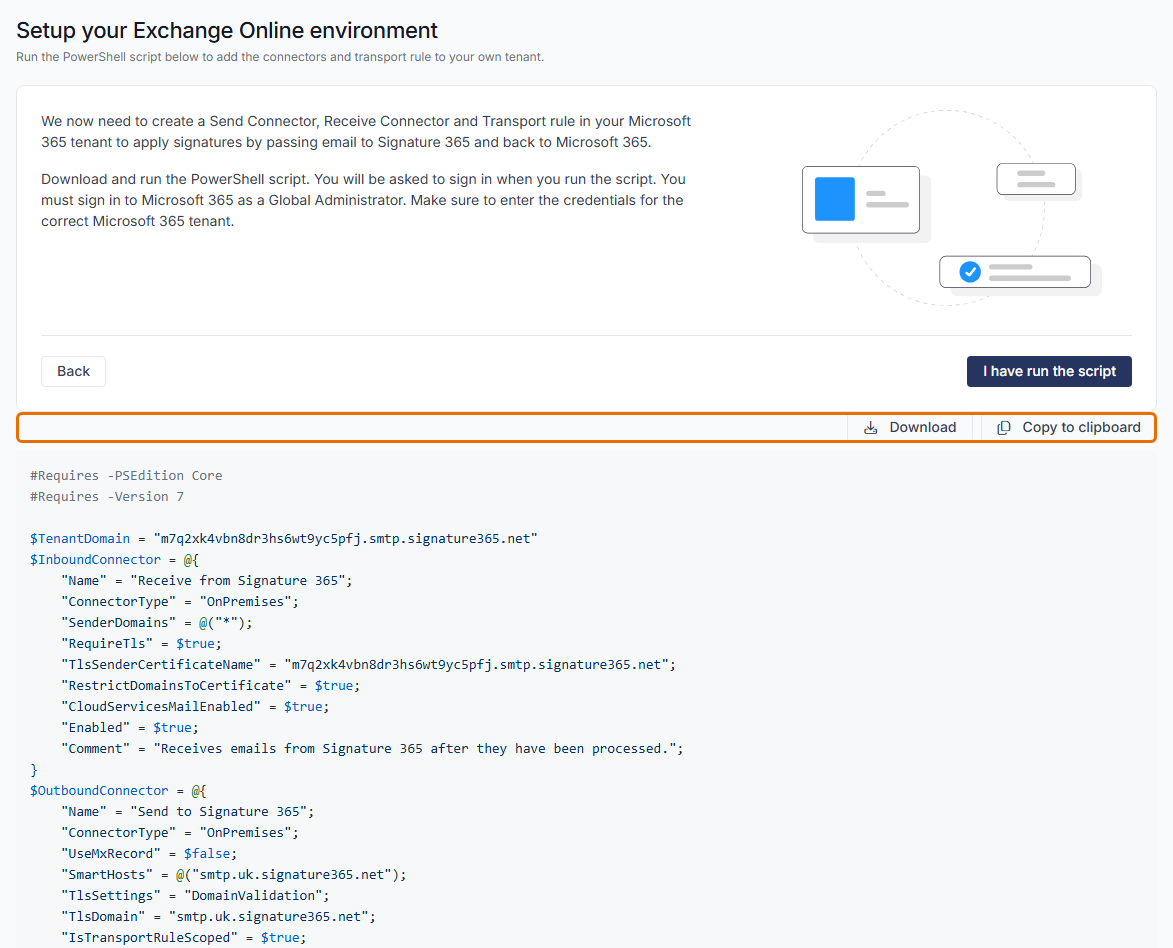Click the "RestrictDomainsToCertificate" code line
This screenshot has height=948, width=1173.
point(210,685)
